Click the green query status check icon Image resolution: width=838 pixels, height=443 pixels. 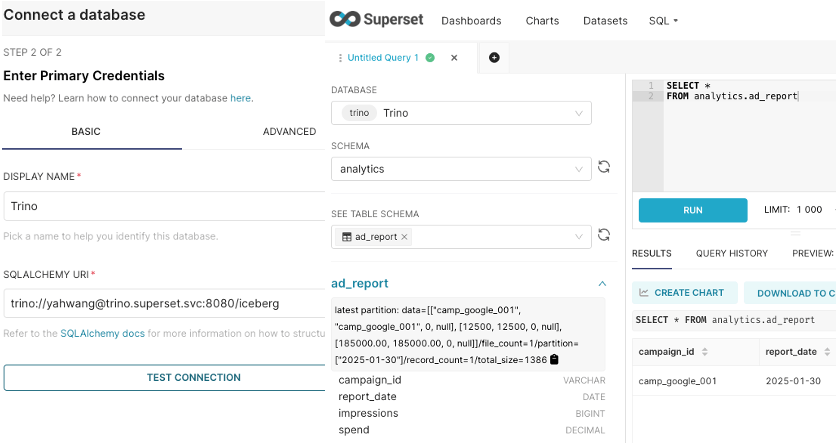[x=430, y=57]
